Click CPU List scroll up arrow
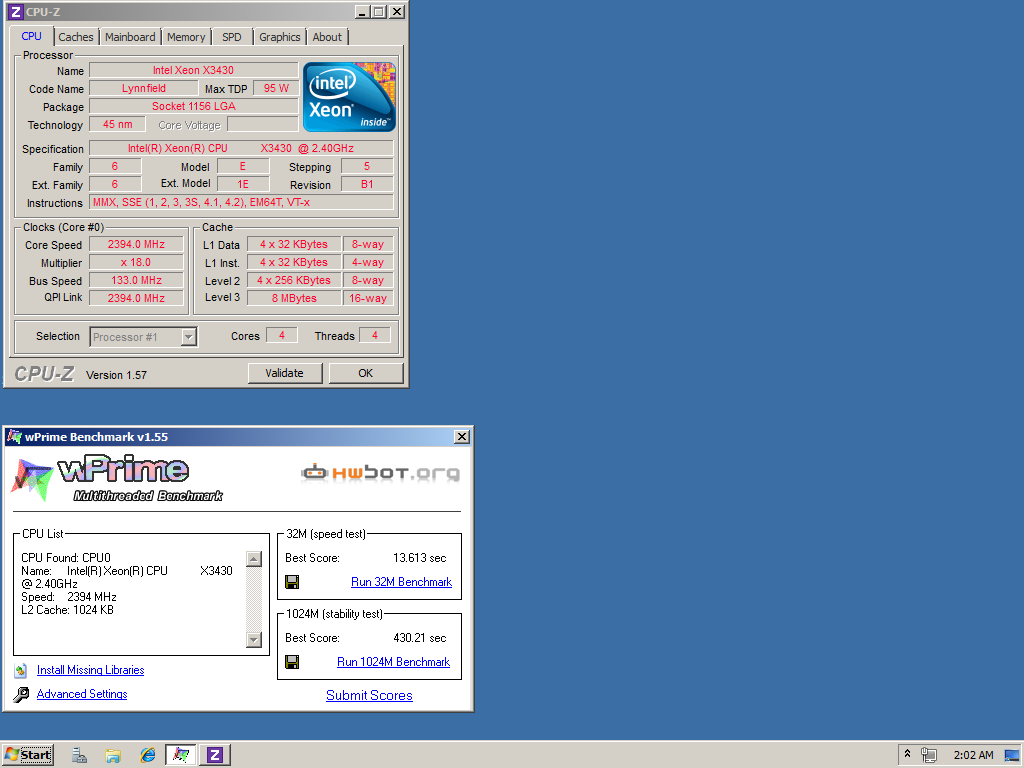 coord(254,559)
